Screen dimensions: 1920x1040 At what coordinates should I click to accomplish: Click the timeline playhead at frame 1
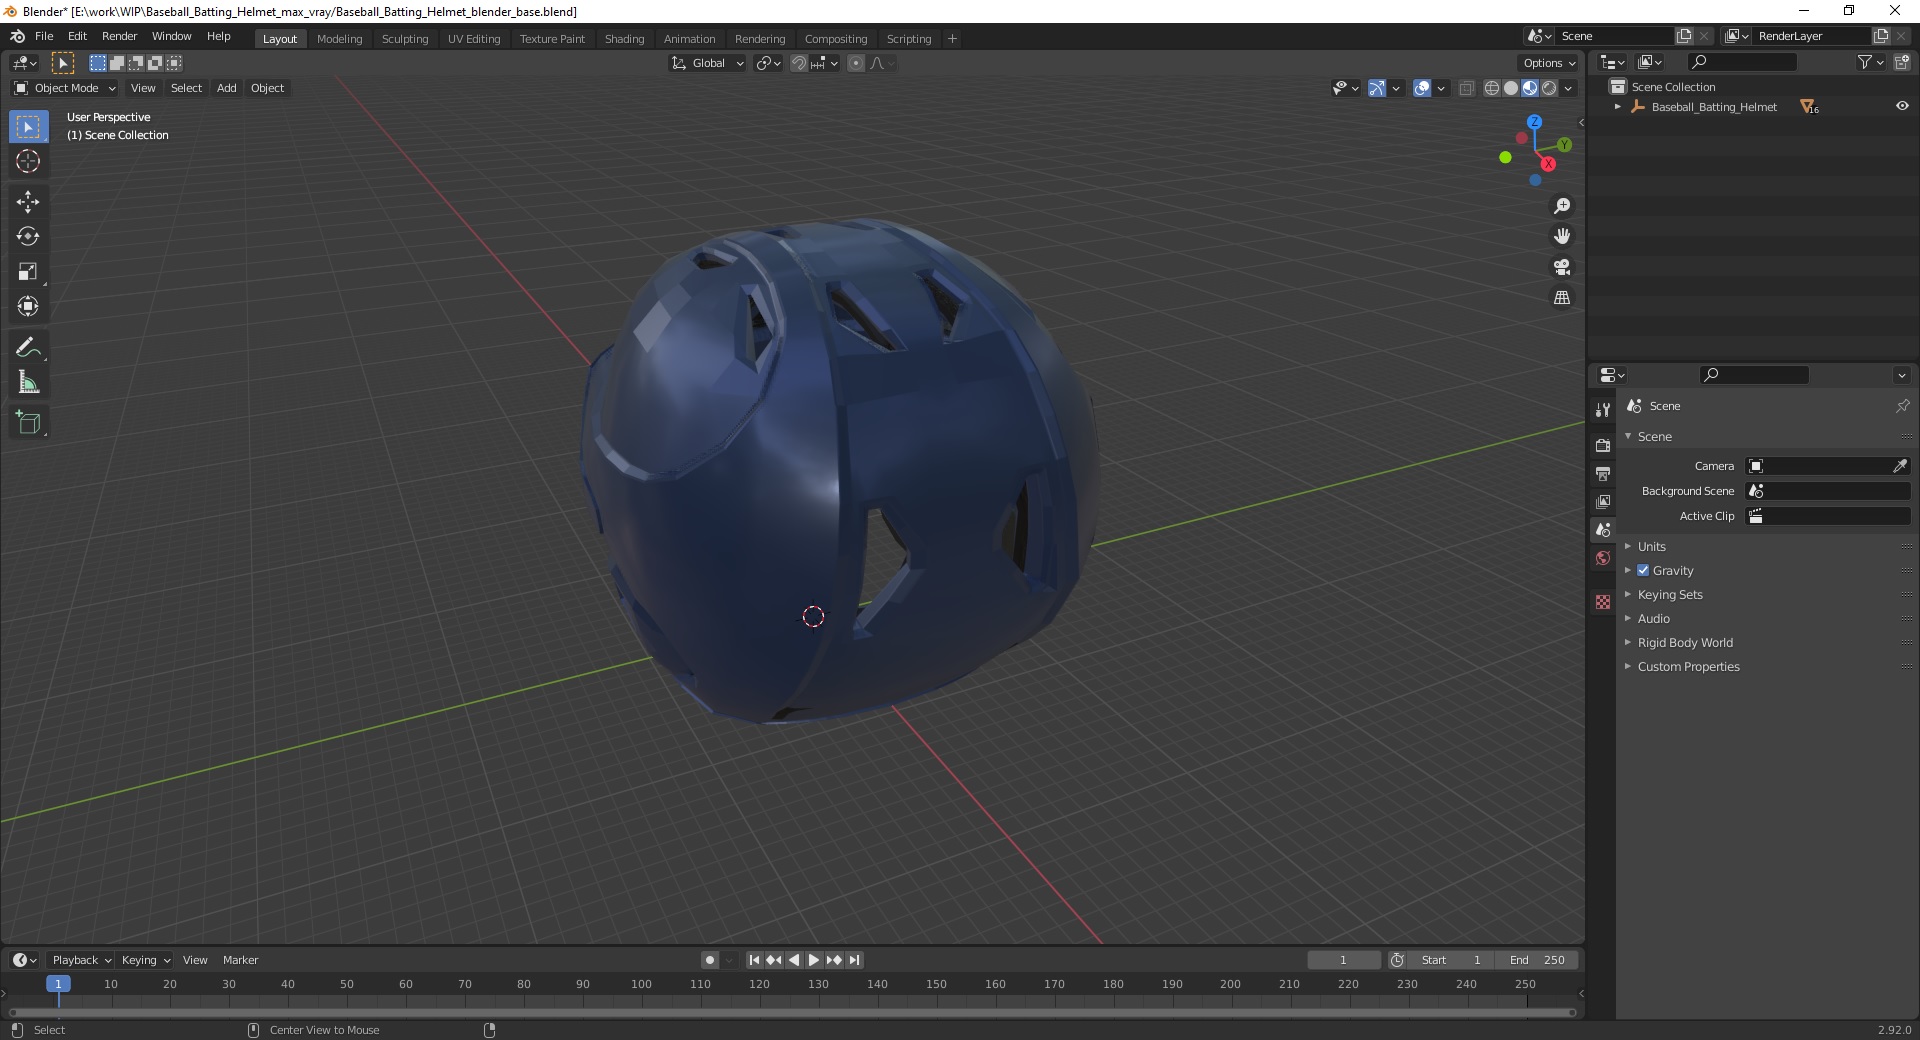click(x=58, y=984)
